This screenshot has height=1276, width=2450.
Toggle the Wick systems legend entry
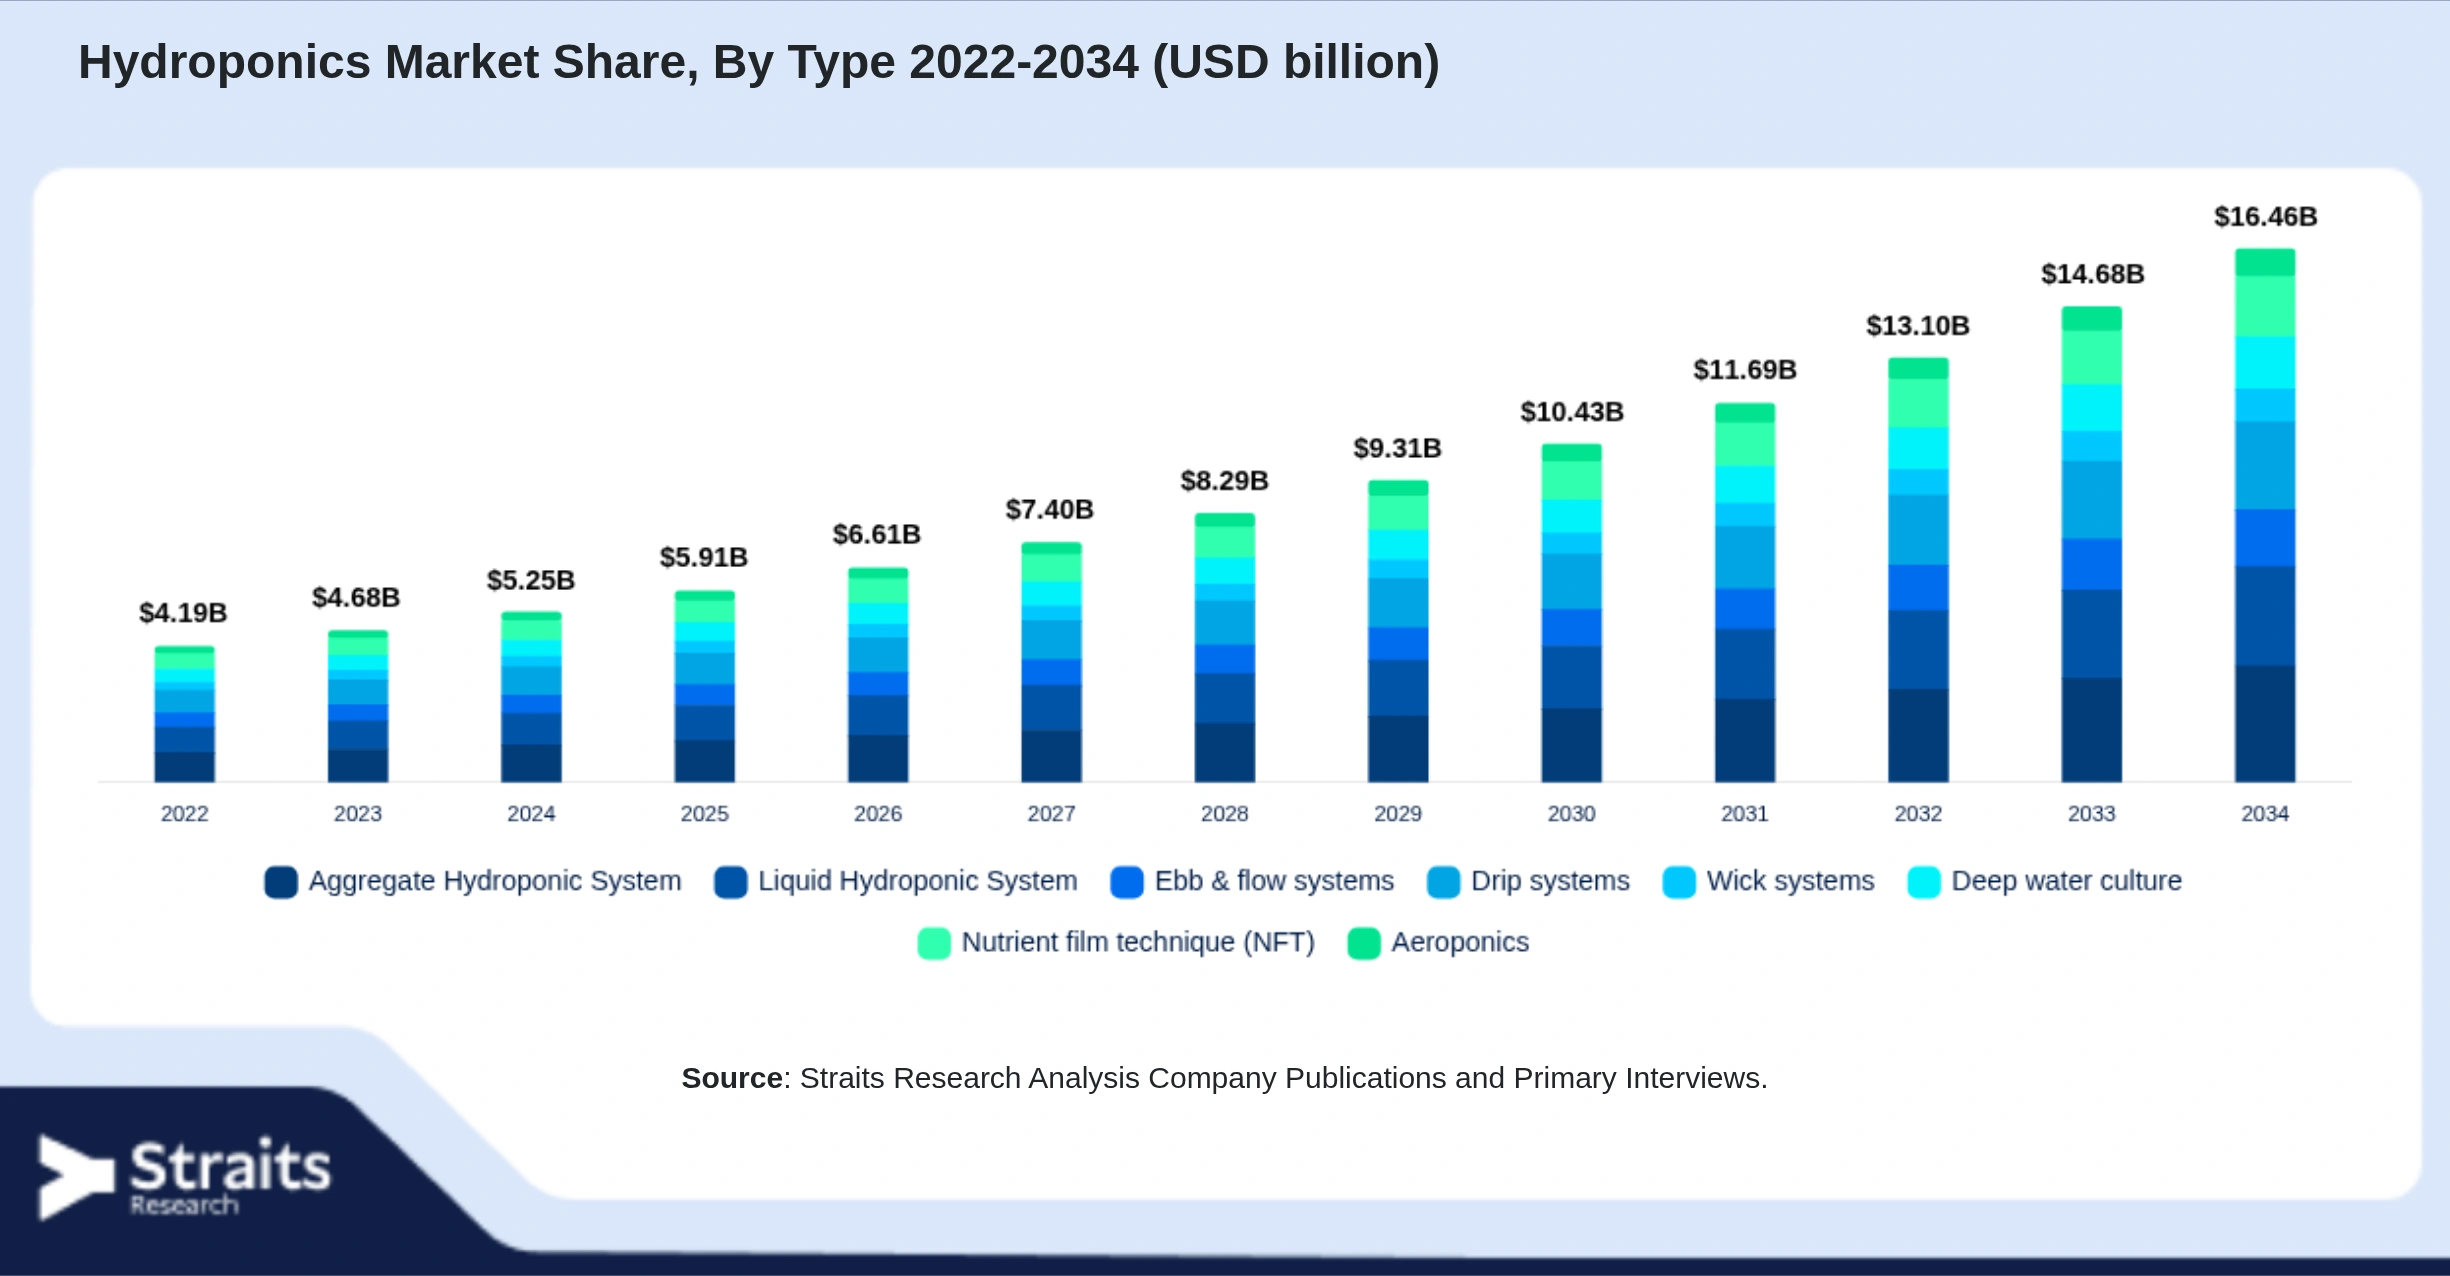tap(1768, 882)
